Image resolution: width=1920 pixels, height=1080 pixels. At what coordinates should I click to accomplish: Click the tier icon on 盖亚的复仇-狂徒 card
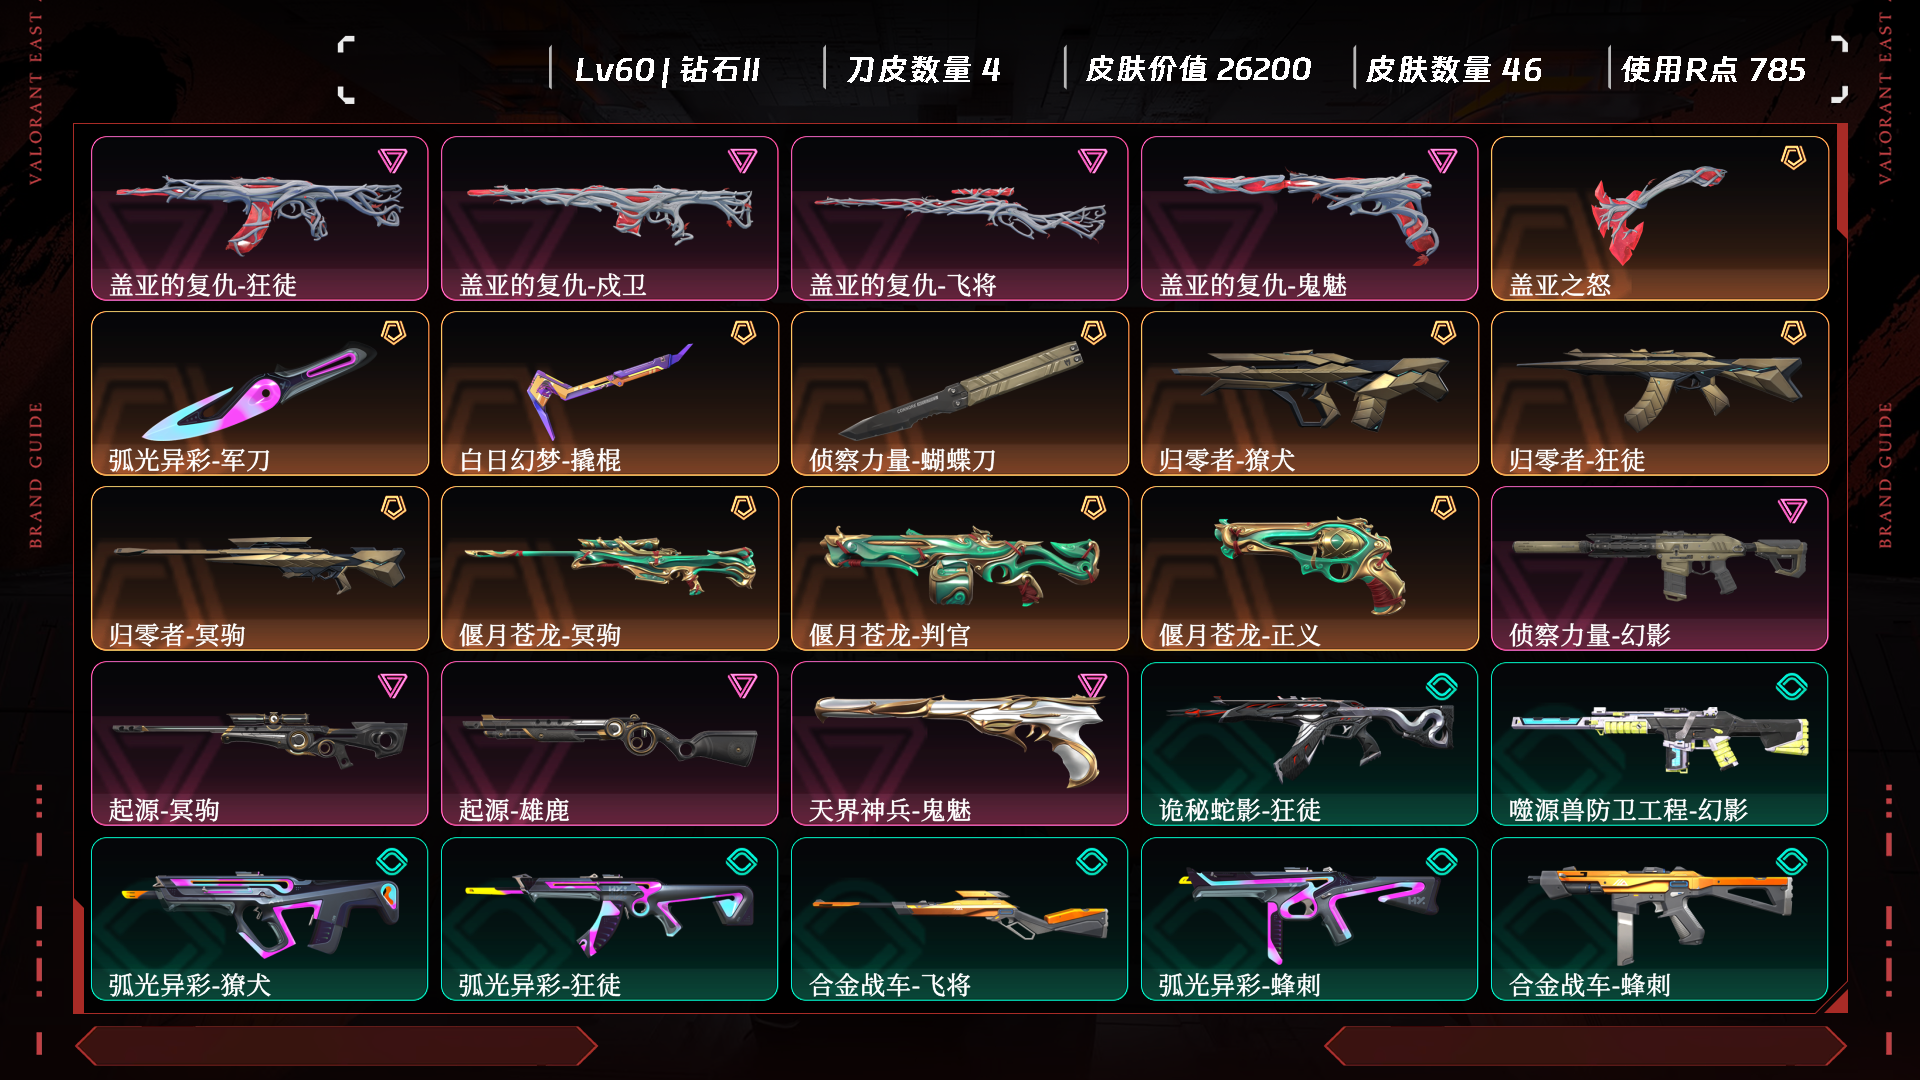click(x=392, y=161)
